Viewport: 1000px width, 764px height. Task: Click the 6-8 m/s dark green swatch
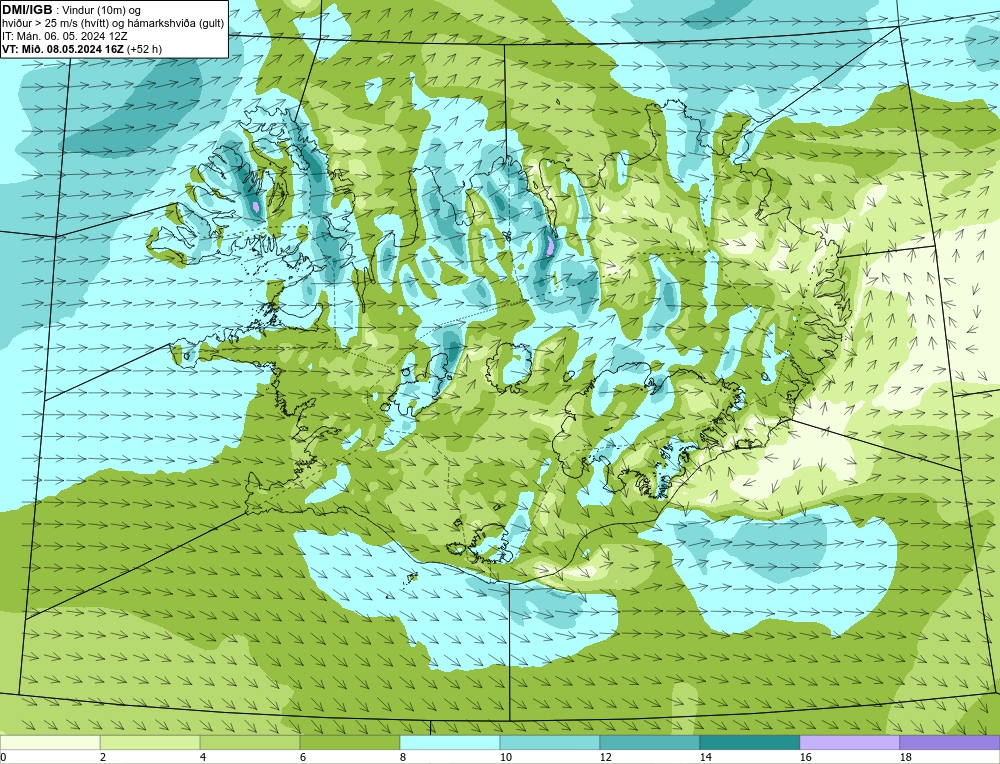click(x=350, y=742)
